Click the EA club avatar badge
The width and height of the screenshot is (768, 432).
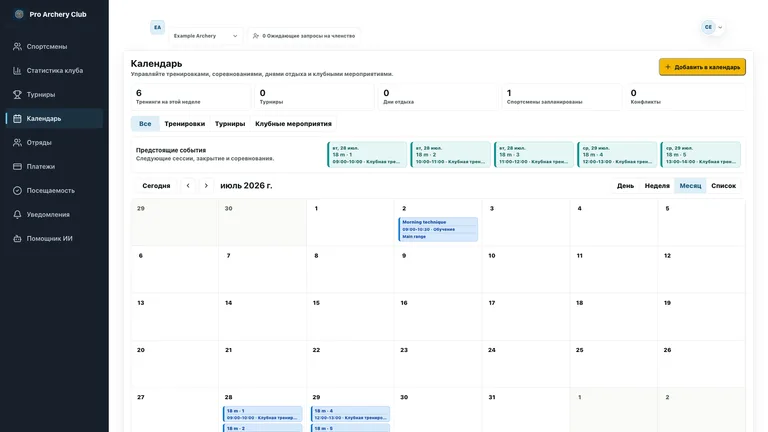pos(157,27)
